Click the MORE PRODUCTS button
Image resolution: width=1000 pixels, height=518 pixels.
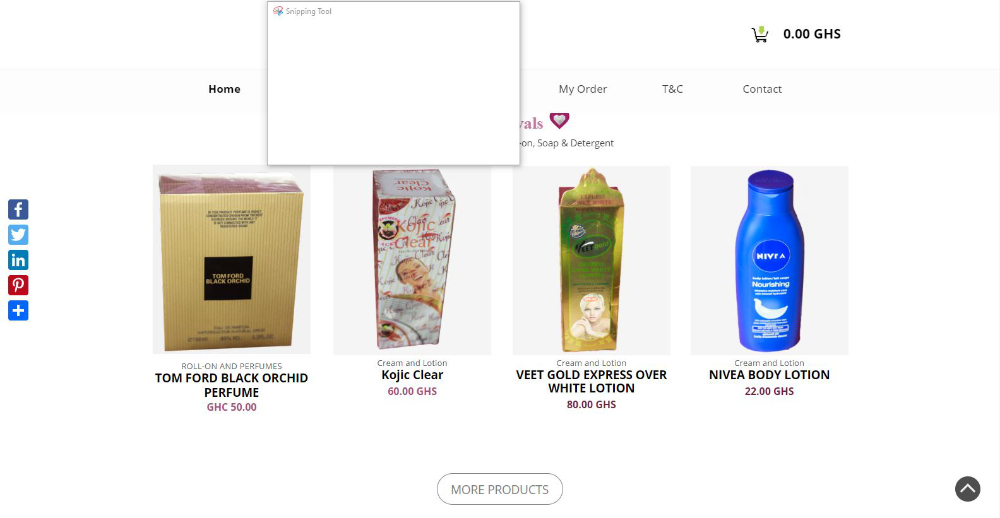point(500,489)
